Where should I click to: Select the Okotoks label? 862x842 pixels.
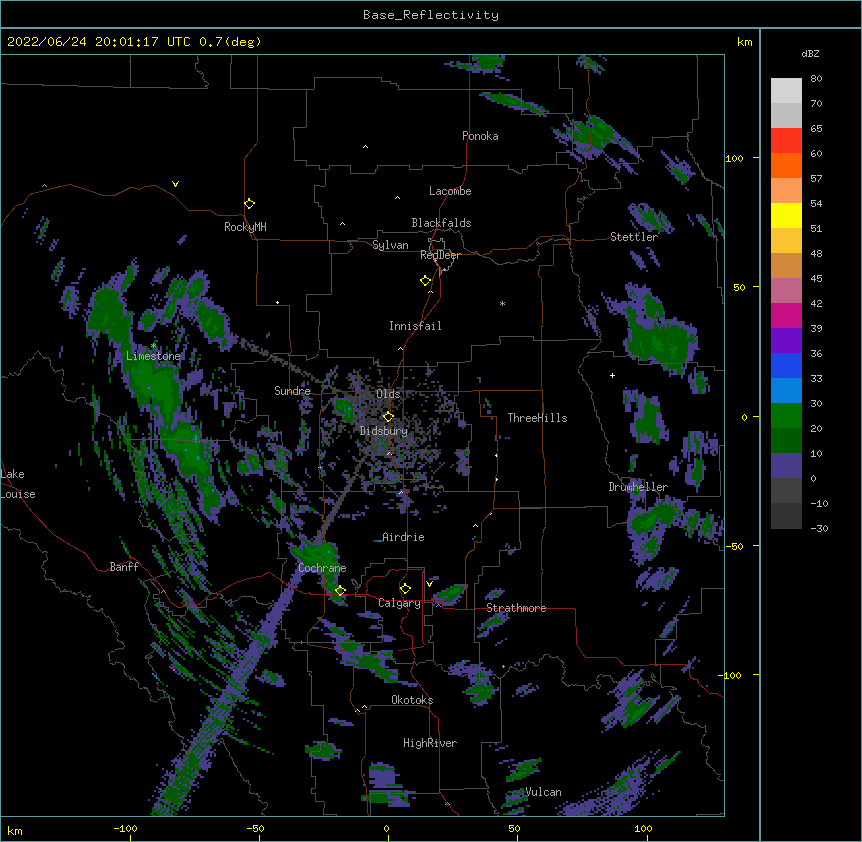(412, 700)
